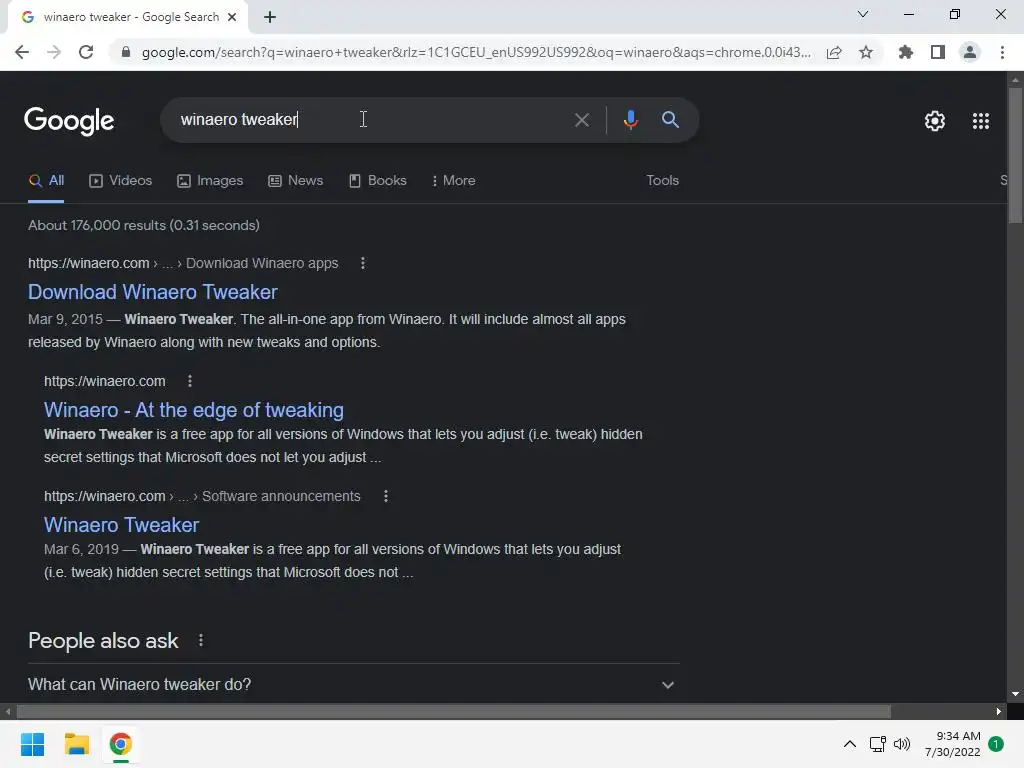
Task: Click https://winaero.com breadcrumb of first result
Action: [x=89, y=263]
